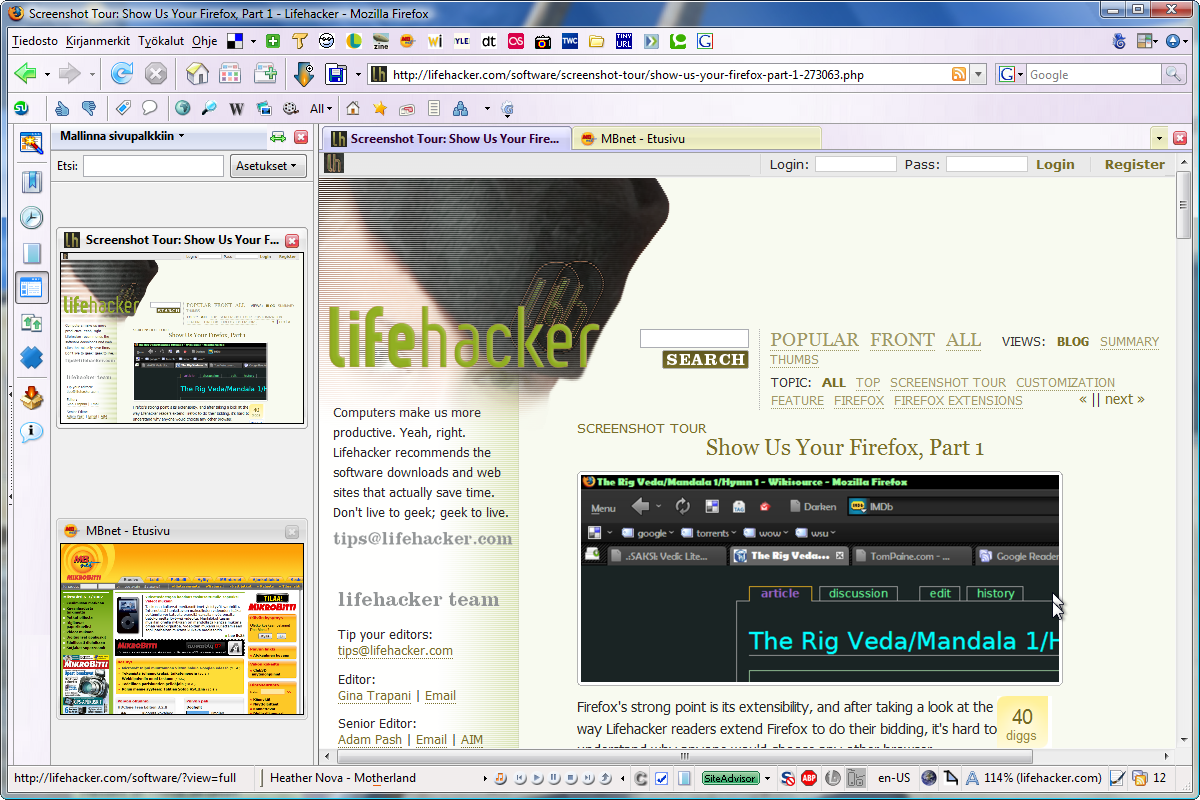Open the MBnet page preview thumbnail
1200x800 pixels.
[182, 629]
